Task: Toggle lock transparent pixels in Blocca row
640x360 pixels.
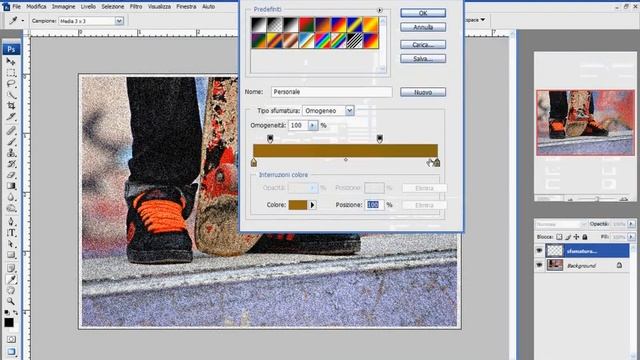Action: pyautogui.click(x=559, y=237)
